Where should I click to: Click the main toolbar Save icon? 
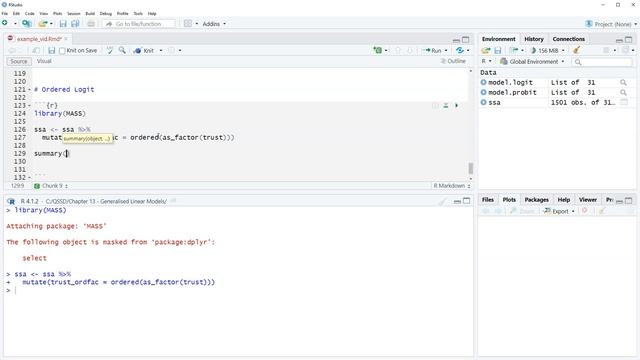(63, 24)
